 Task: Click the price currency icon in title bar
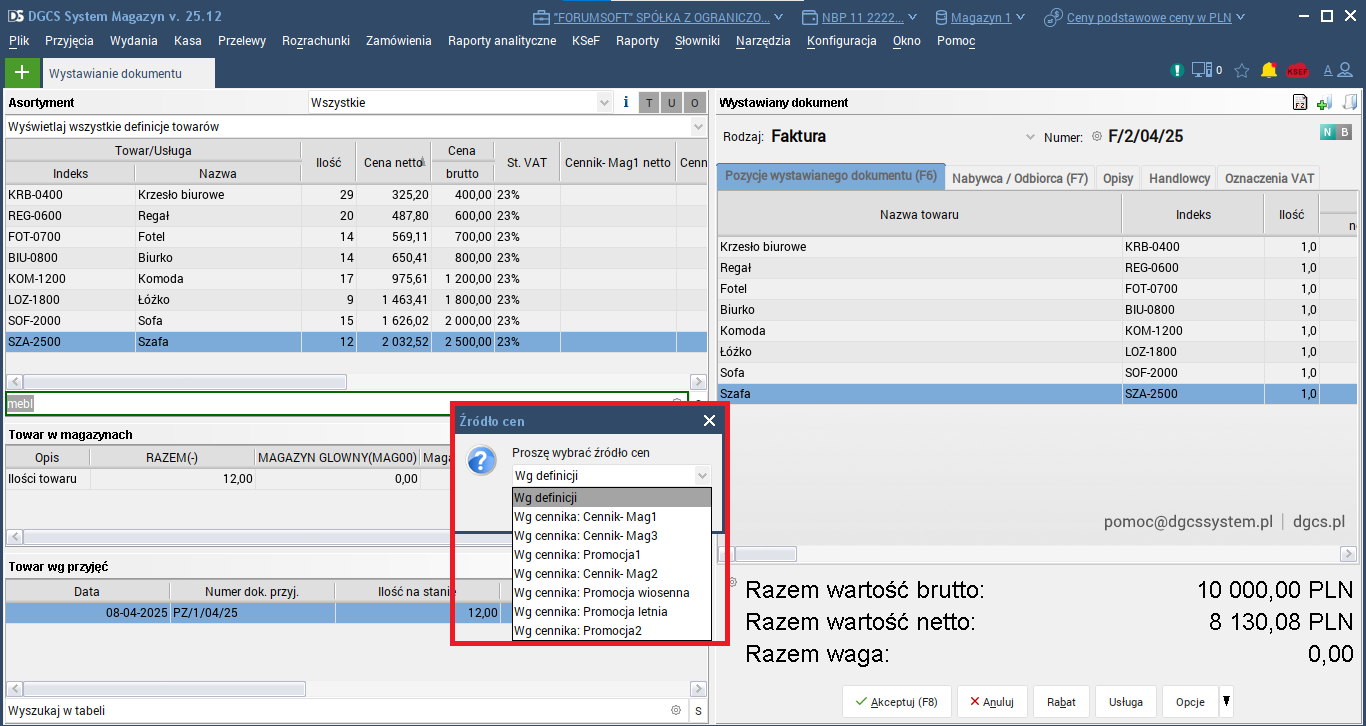1053,17
